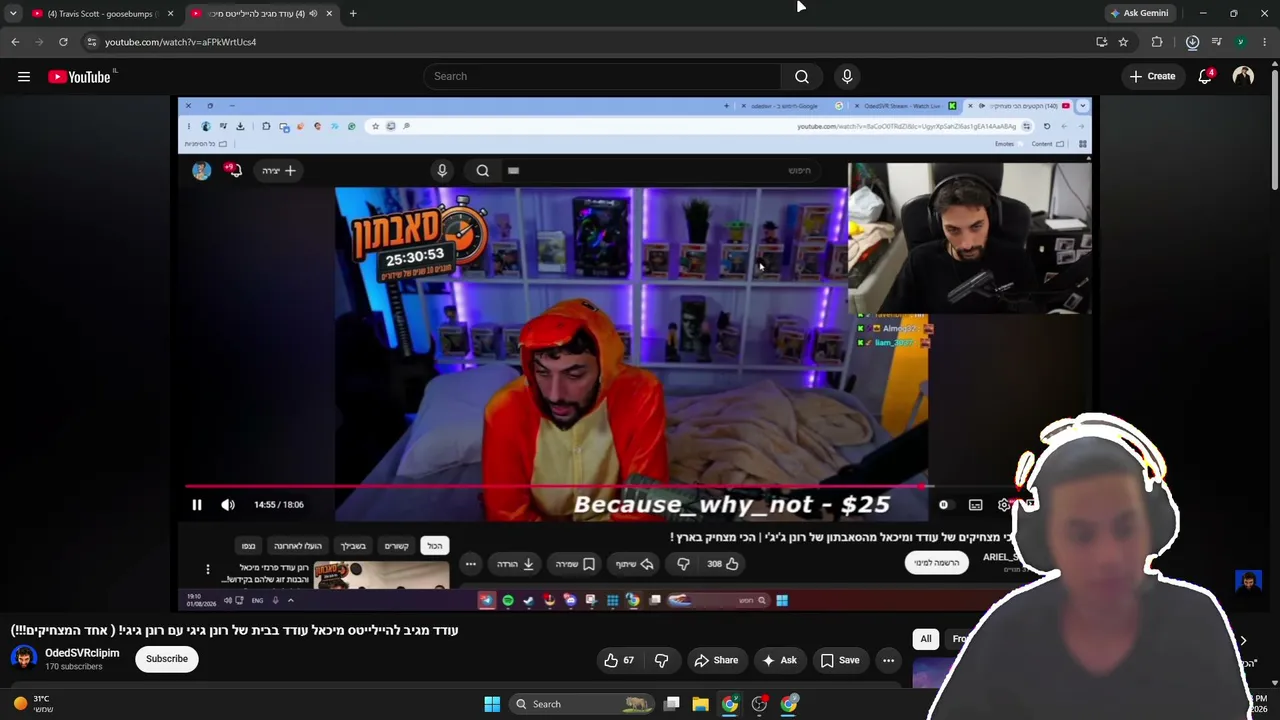Screen dimensions: 1280x720
Task: Open the YouTube guide hamburger menu
Action: point(24,77)
